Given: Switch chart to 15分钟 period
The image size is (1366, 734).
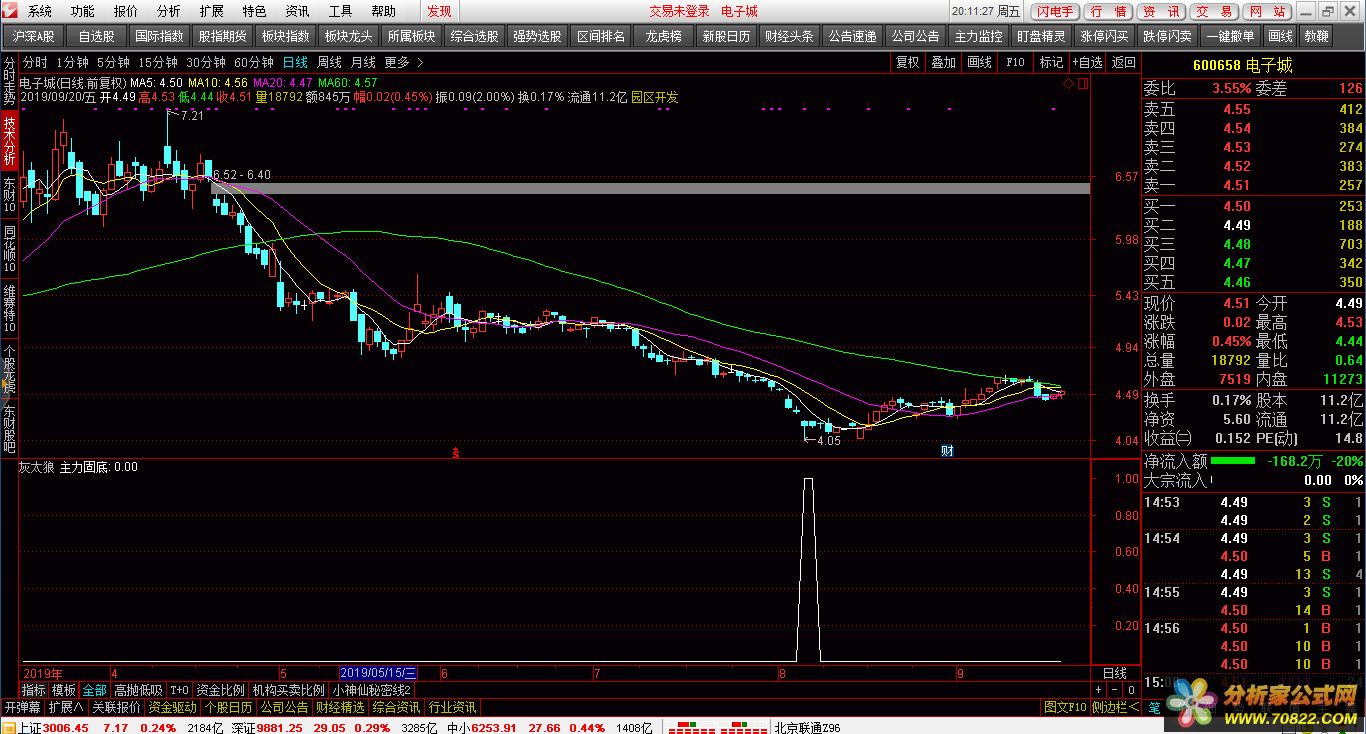Looking at the screenshot, I should tap(158, 62).
